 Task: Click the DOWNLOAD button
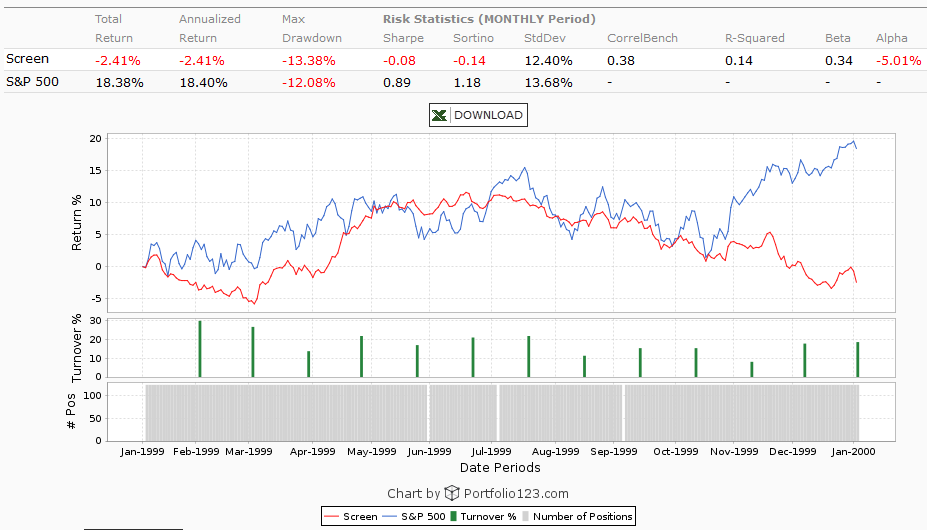(x=478, y=115)
